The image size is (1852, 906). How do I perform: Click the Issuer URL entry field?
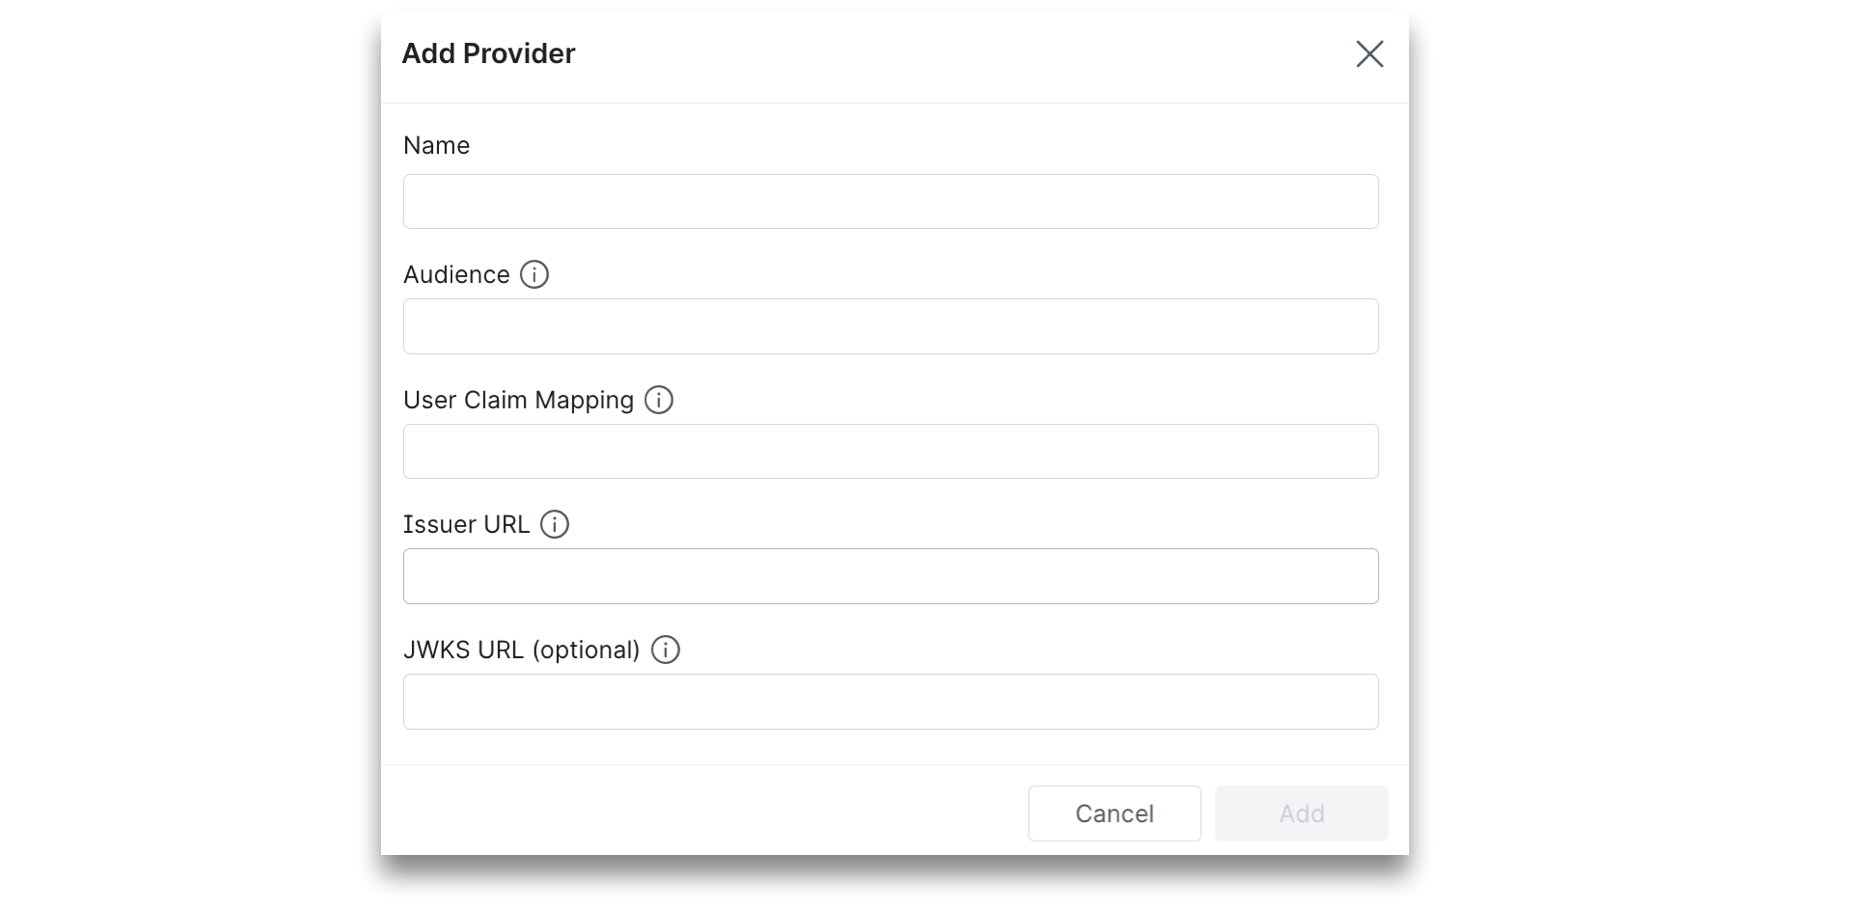[x=890, y=576]
